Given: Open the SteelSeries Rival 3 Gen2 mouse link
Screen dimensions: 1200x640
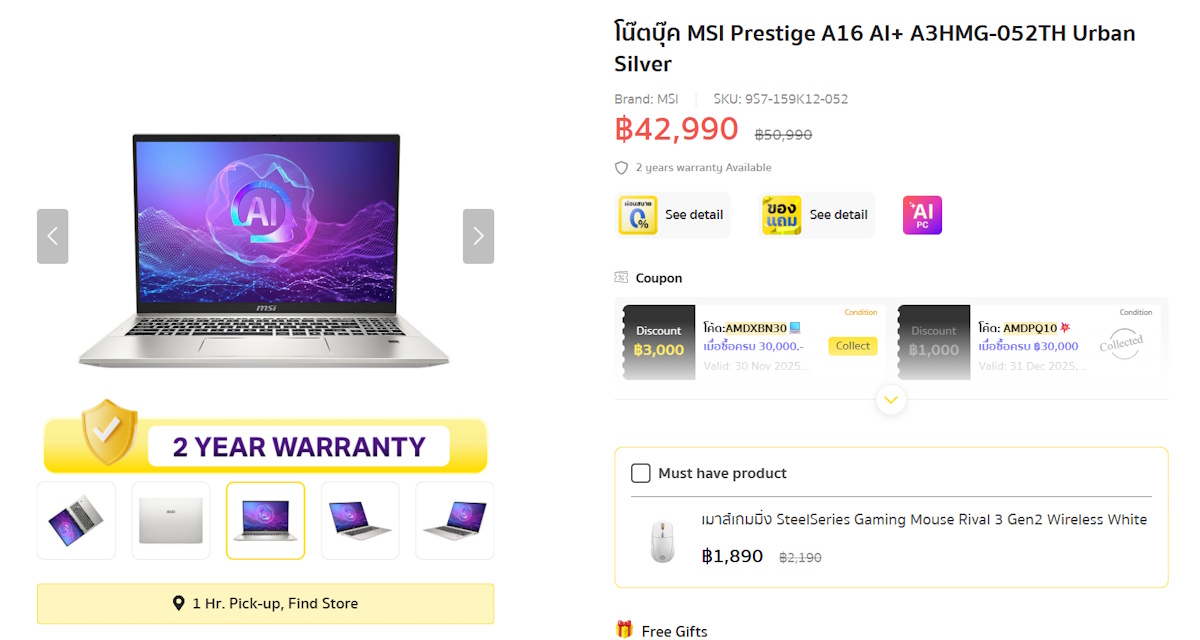Looking at the screenshot, I should tap(924, 519).
